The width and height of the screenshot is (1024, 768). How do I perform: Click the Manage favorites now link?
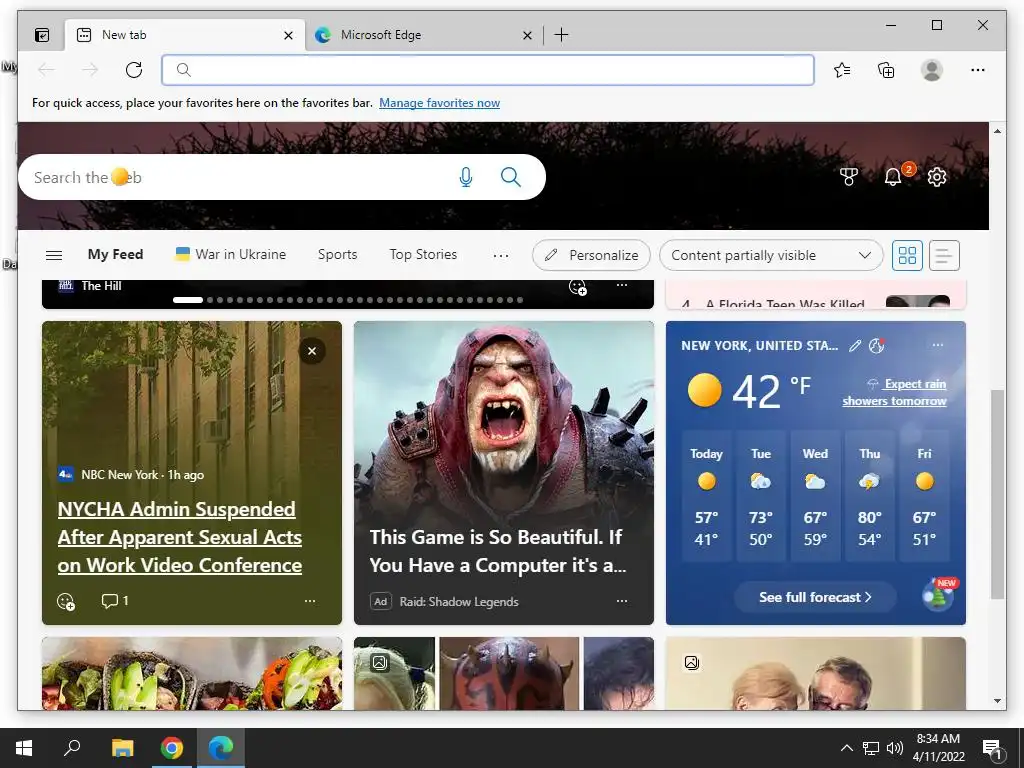click(x=440, y=103)
